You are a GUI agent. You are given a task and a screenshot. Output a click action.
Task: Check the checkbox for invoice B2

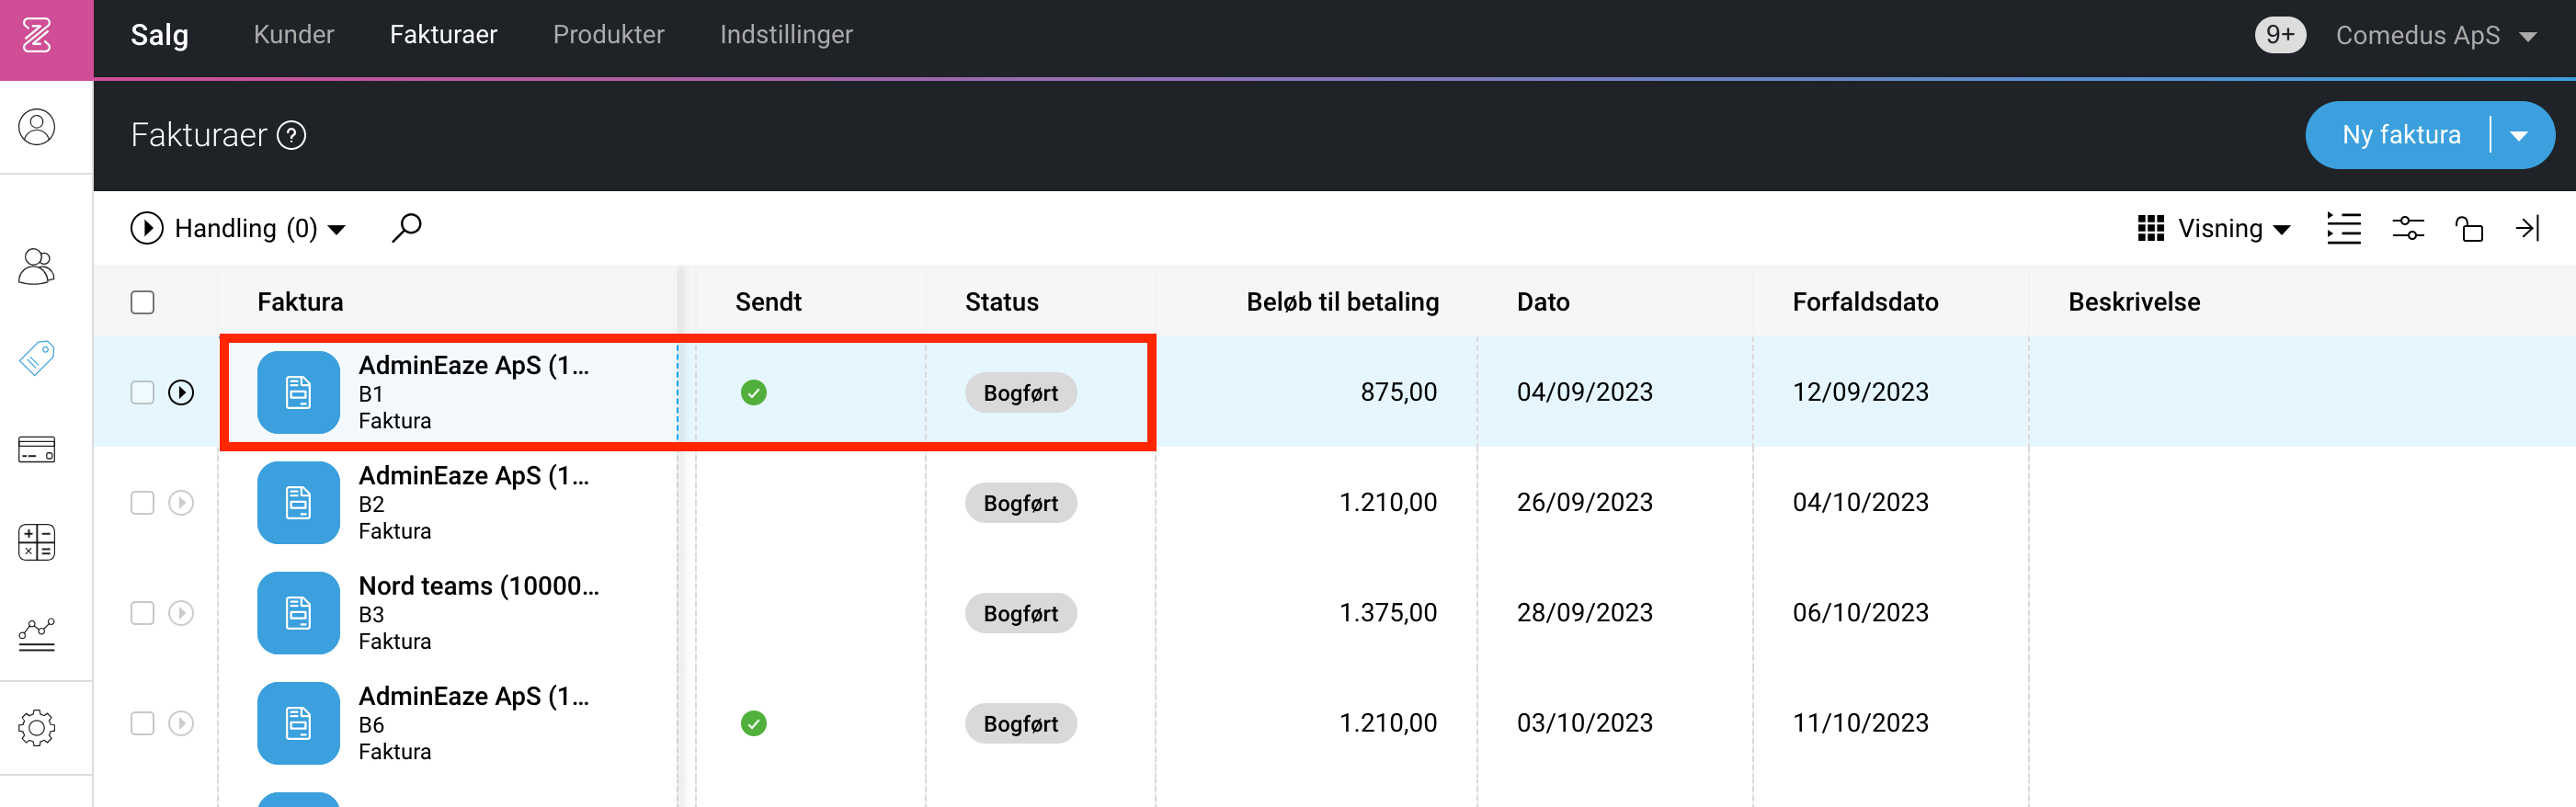point(142,502)
